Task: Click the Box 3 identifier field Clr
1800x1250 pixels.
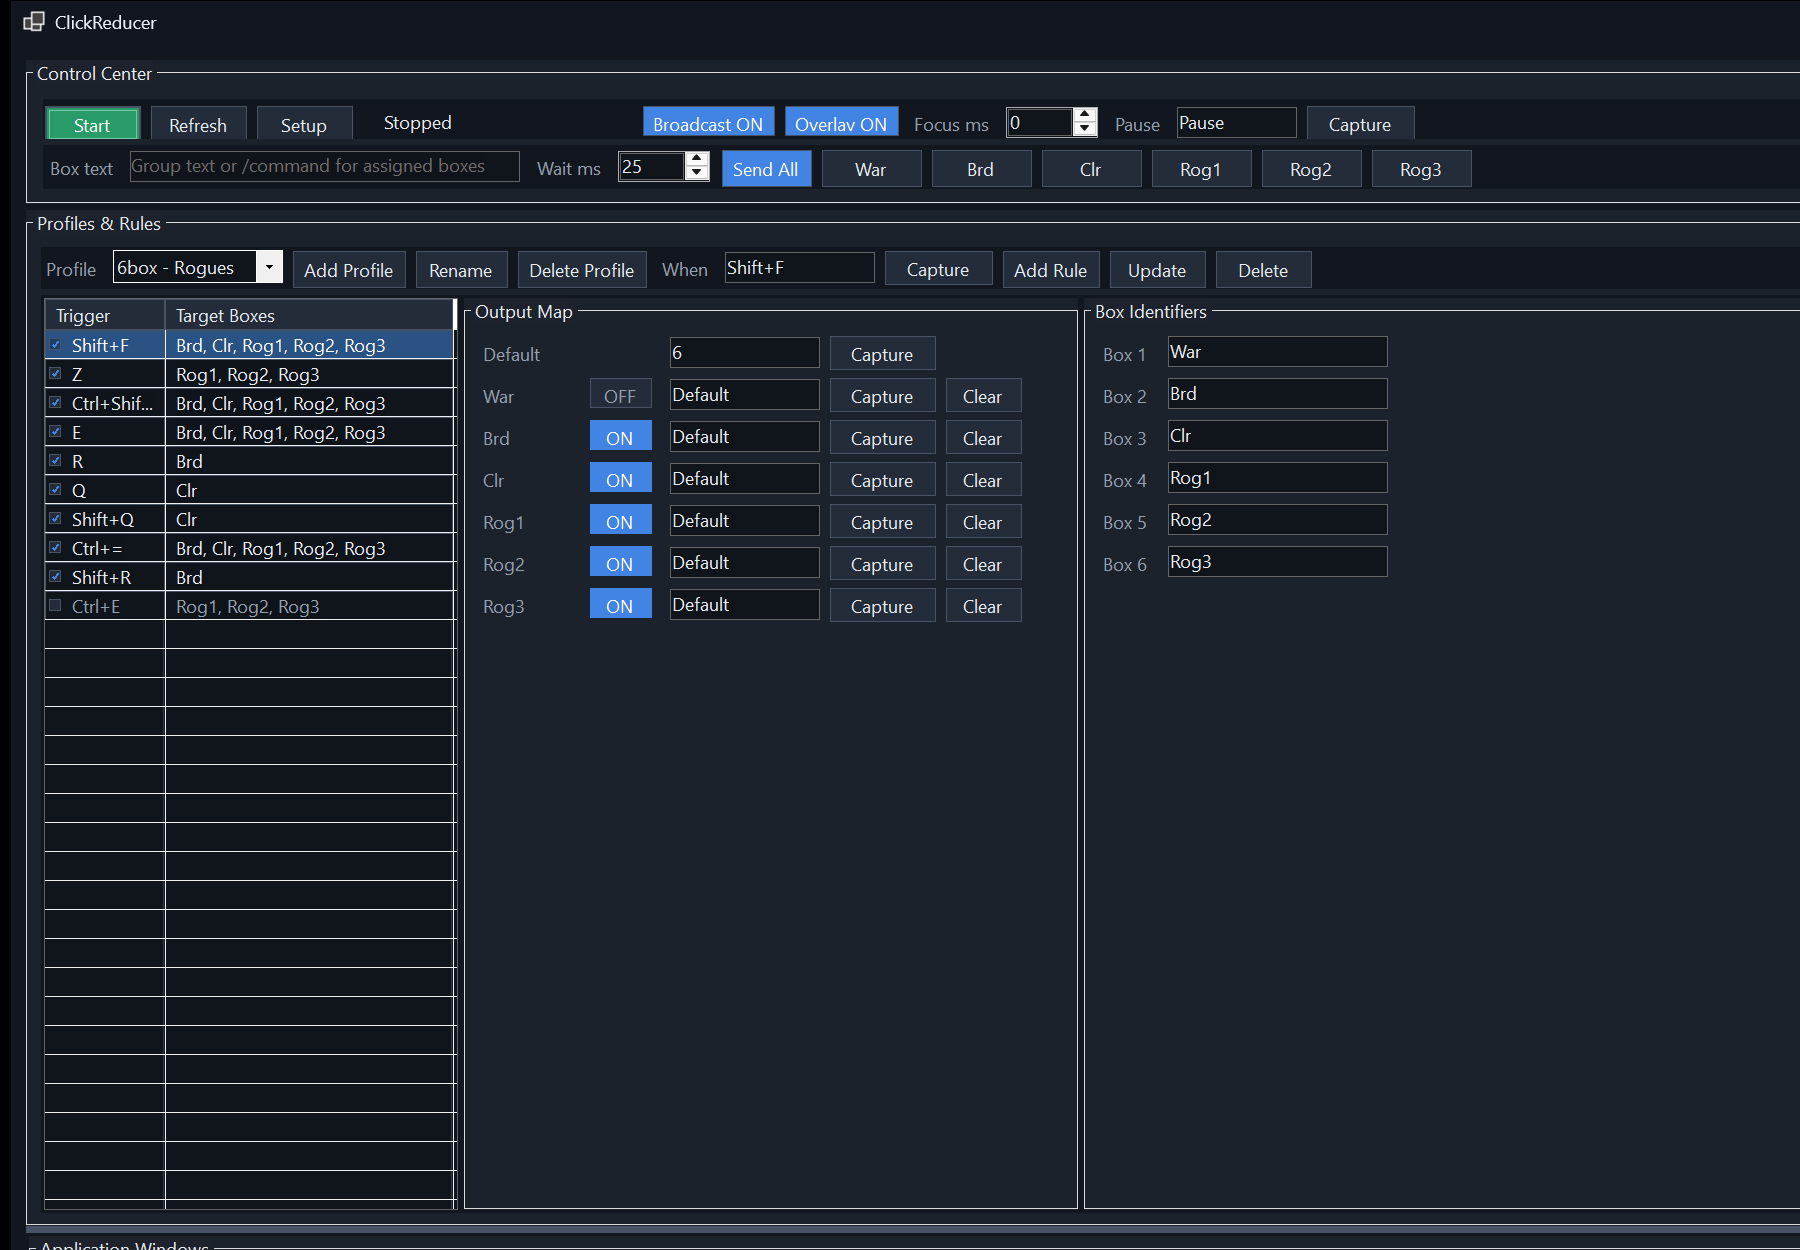Action: pyautogui.click(x=1277, y=435)
